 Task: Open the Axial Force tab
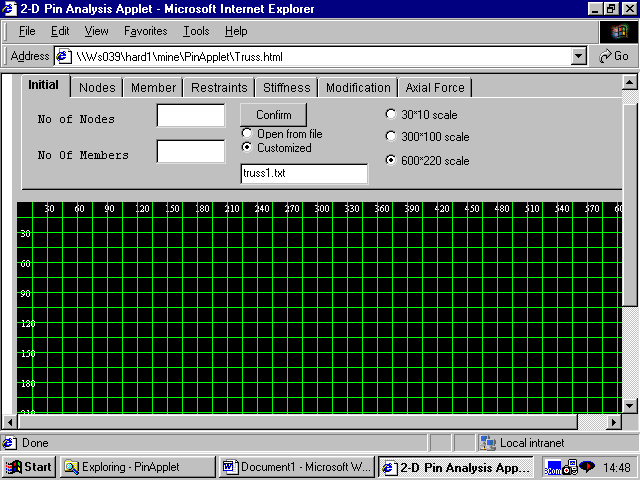(x=435, y=88)
